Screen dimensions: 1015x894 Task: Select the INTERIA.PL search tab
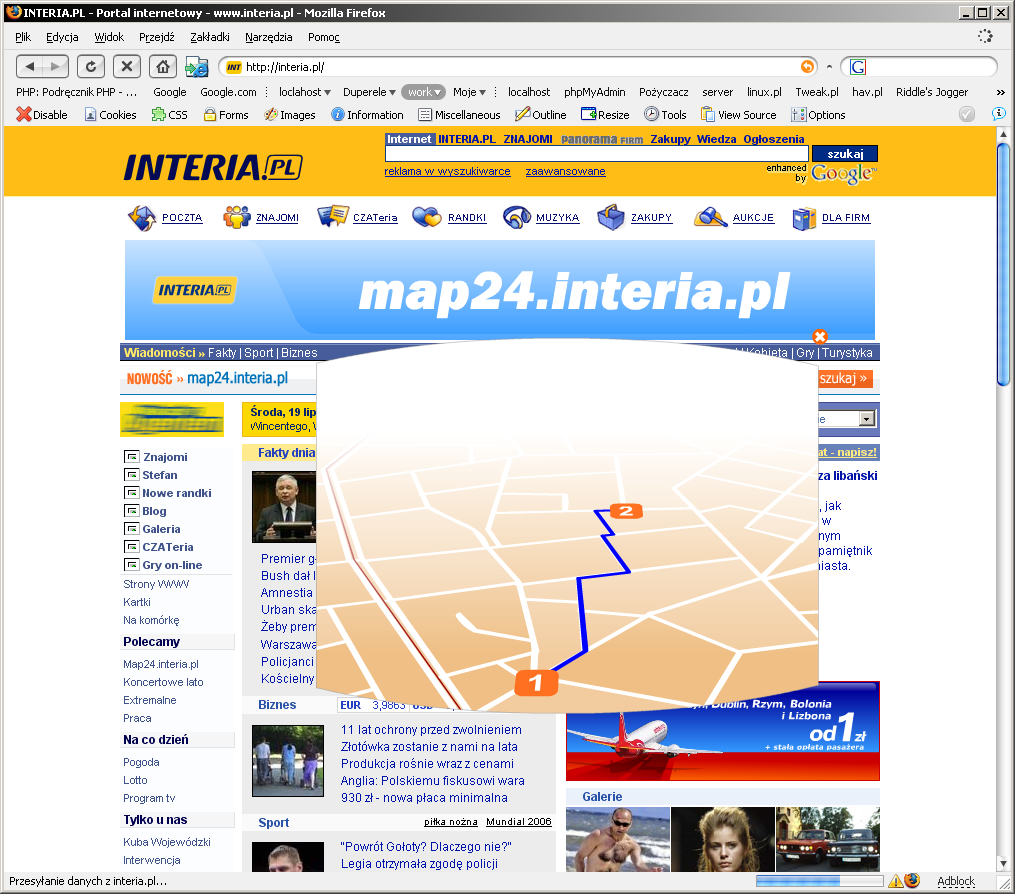point(467,139)
